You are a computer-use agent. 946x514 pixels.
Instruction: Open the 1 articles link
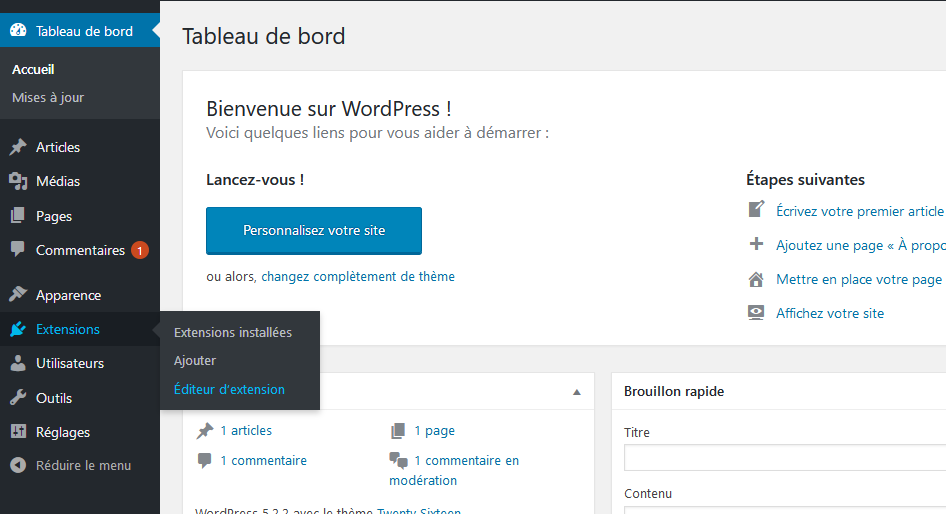pyautogui.click(x=246, y=431)
